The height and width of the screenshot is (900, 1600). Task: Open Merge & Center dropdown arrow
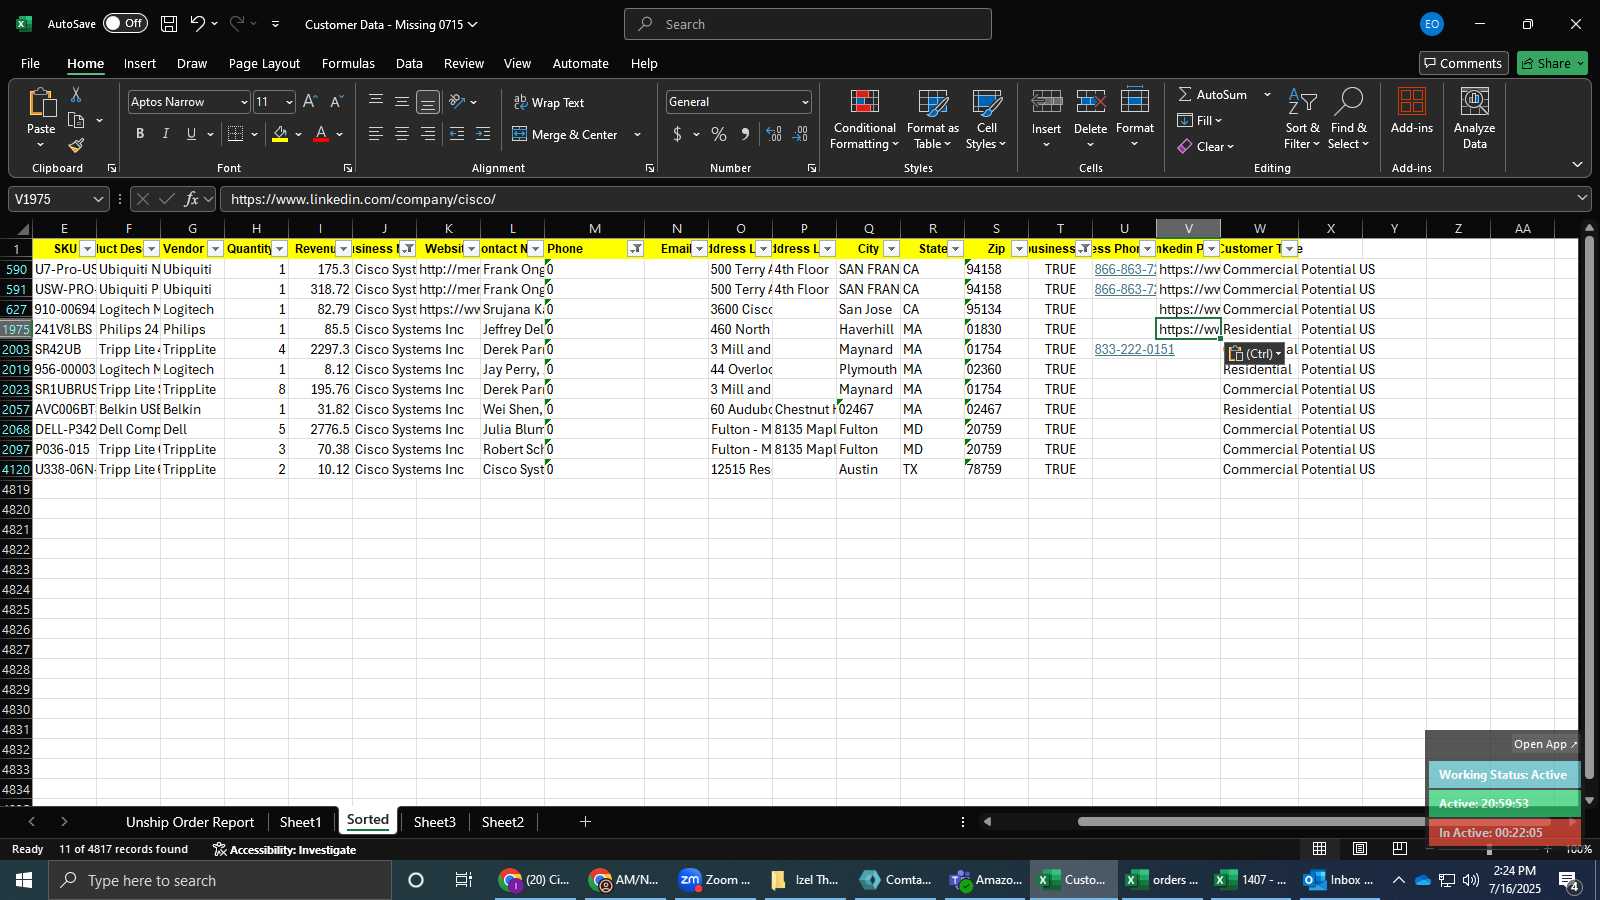tap(637, 135)
